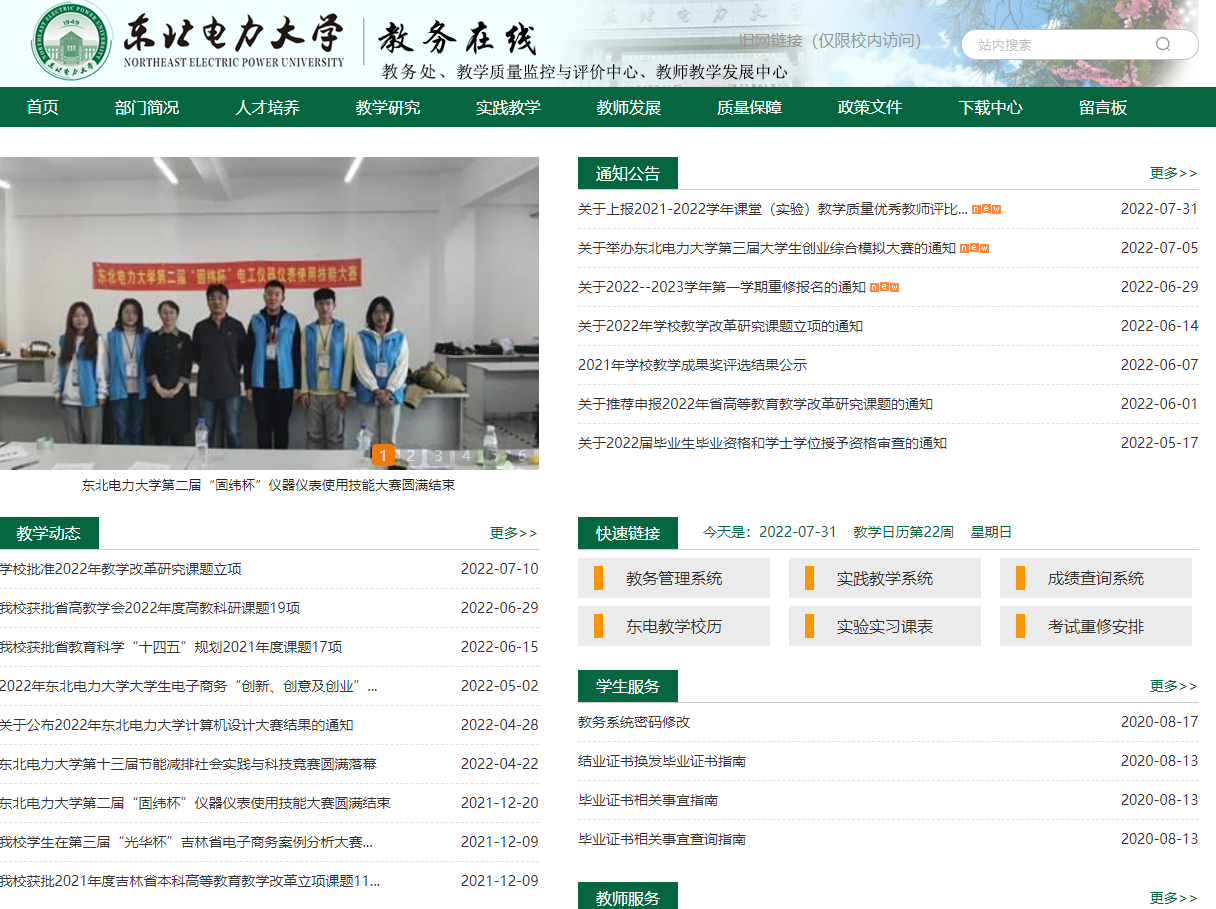Select carousel slide number 3

(437, 456)
